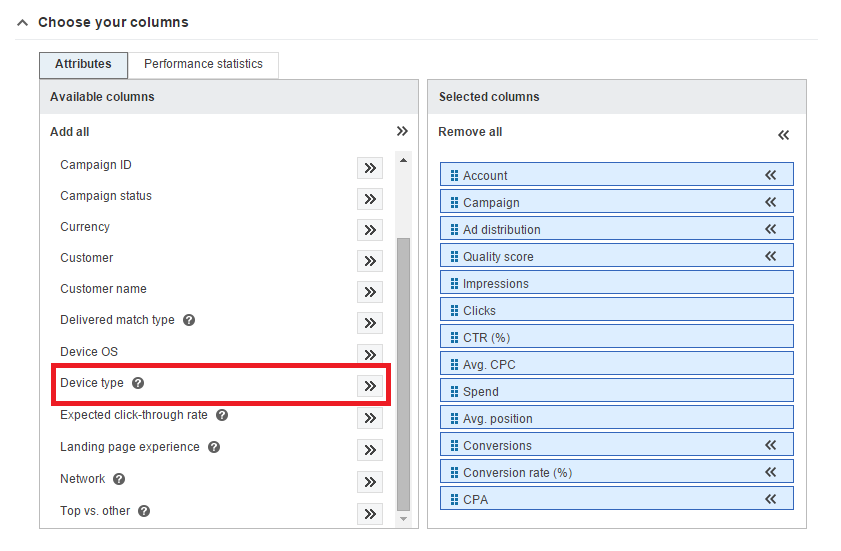Click add arrow next to Currency
Viewport: 841px width, 551px height.
[x=370, y=230]
